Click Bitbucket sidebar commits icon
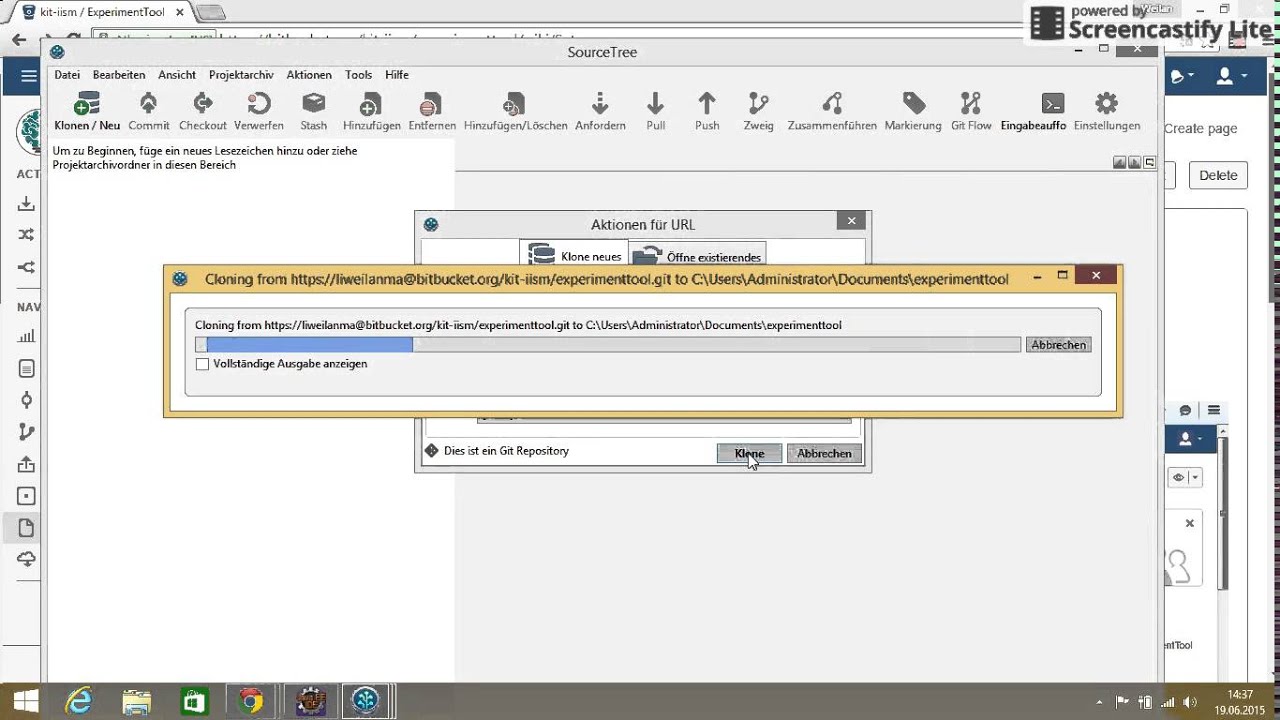 click(x=26, y=400)
